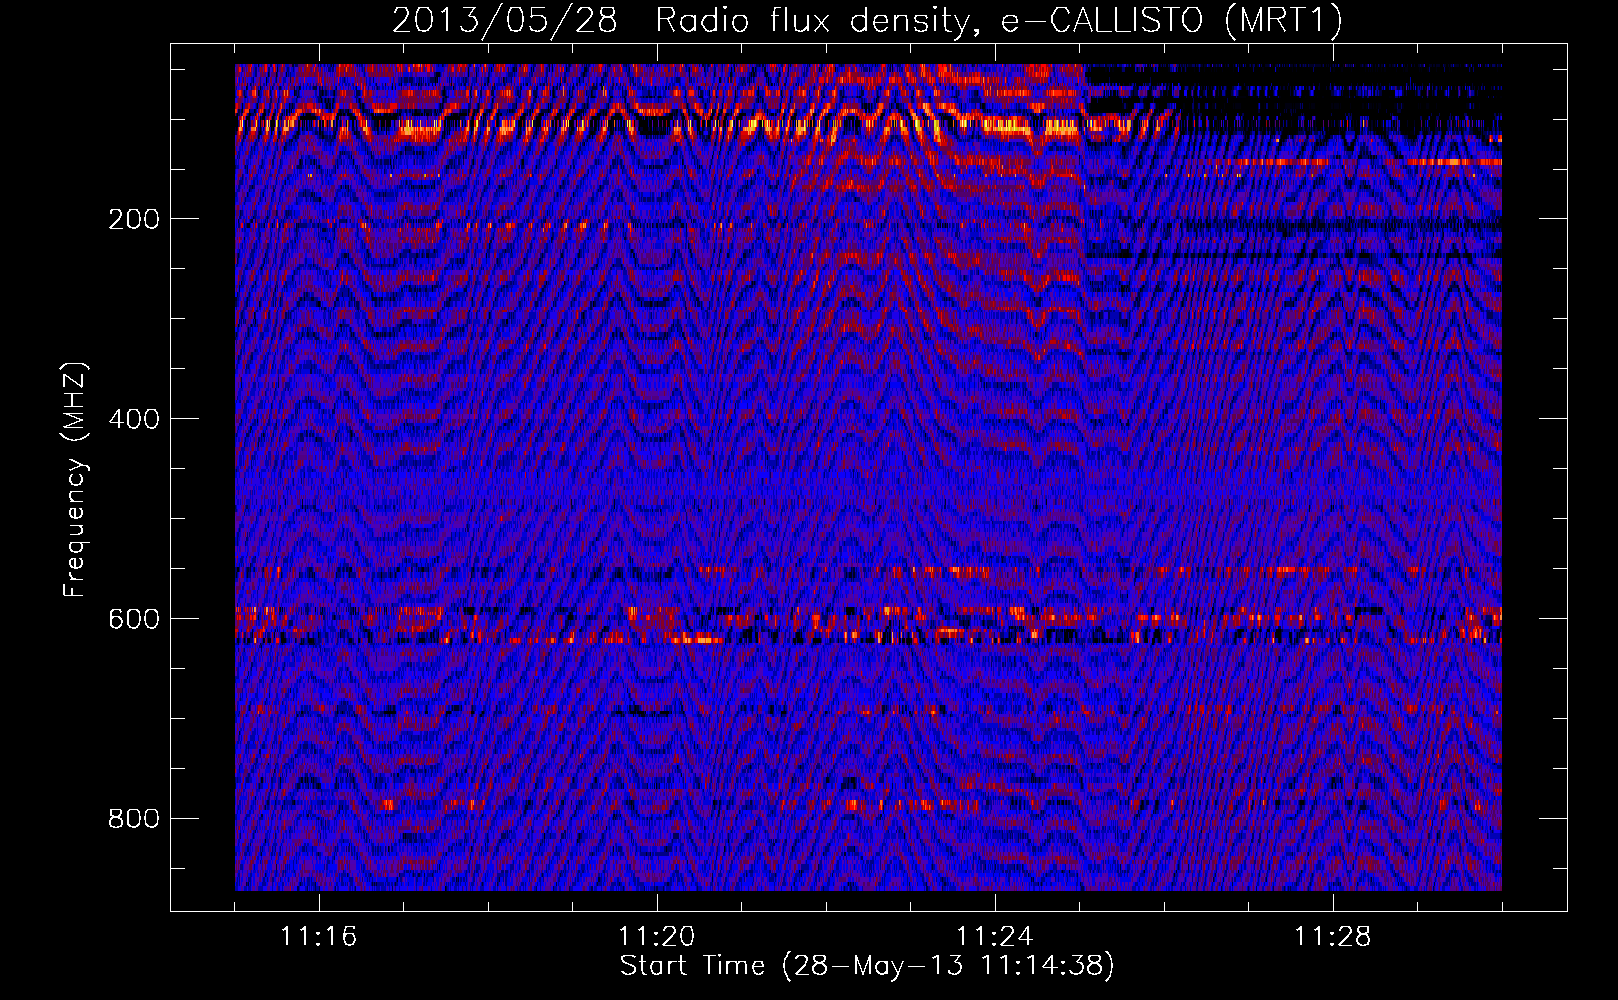Click the '200' frequency tick label
1618x1000 pixels.
click(x=133, y=219)
